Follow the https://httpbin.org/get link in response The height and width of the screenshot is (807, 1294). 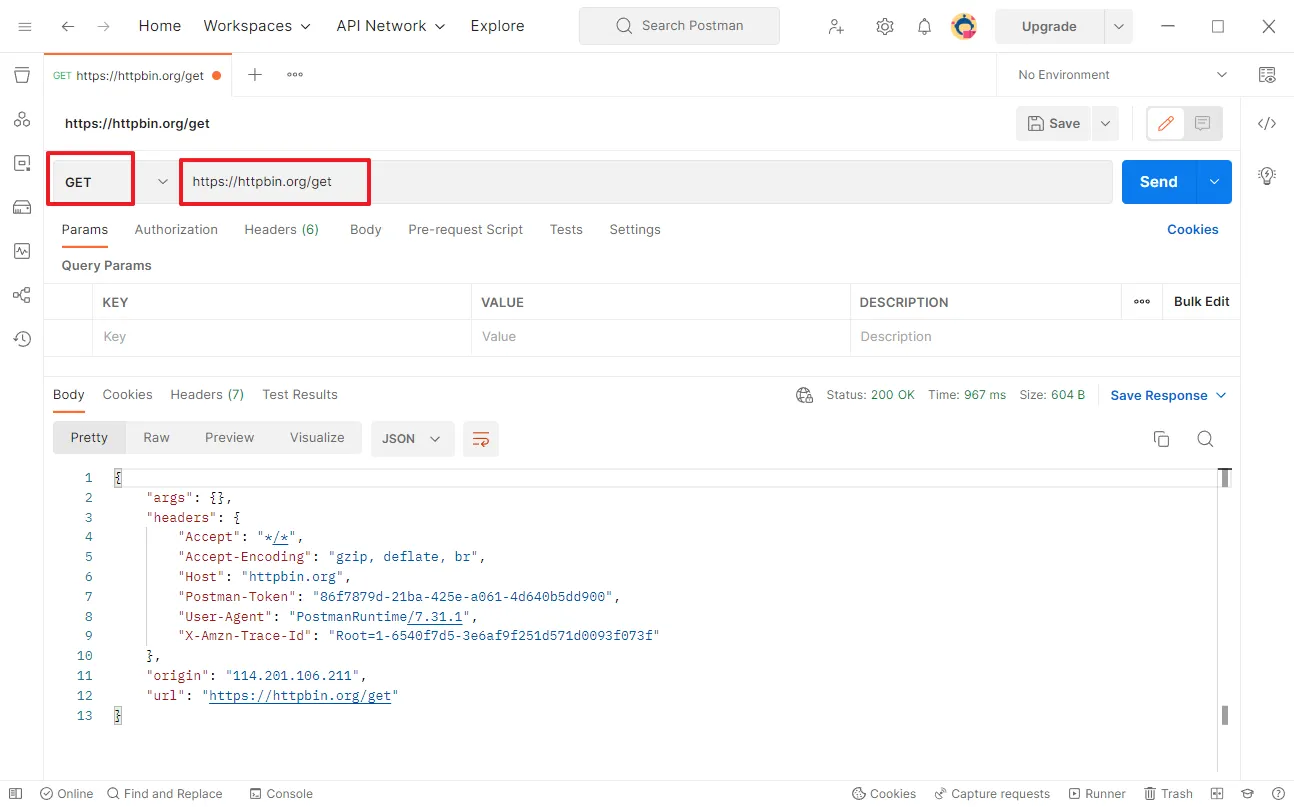[299, 696]
